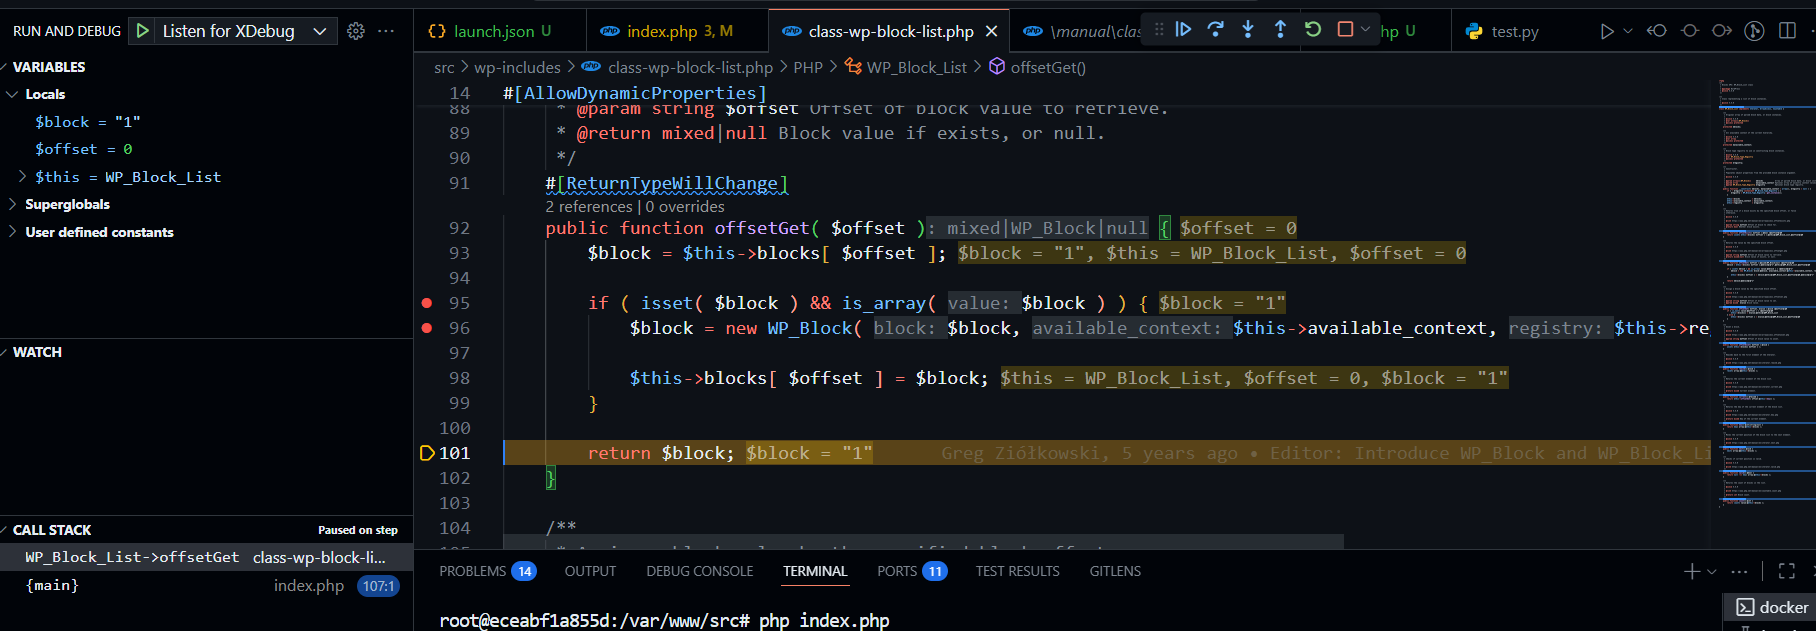Switch to the DEBUG CONSOLE tab
Image resolution: width=1816 pixels, height=631 pixels.
point(699,571)
